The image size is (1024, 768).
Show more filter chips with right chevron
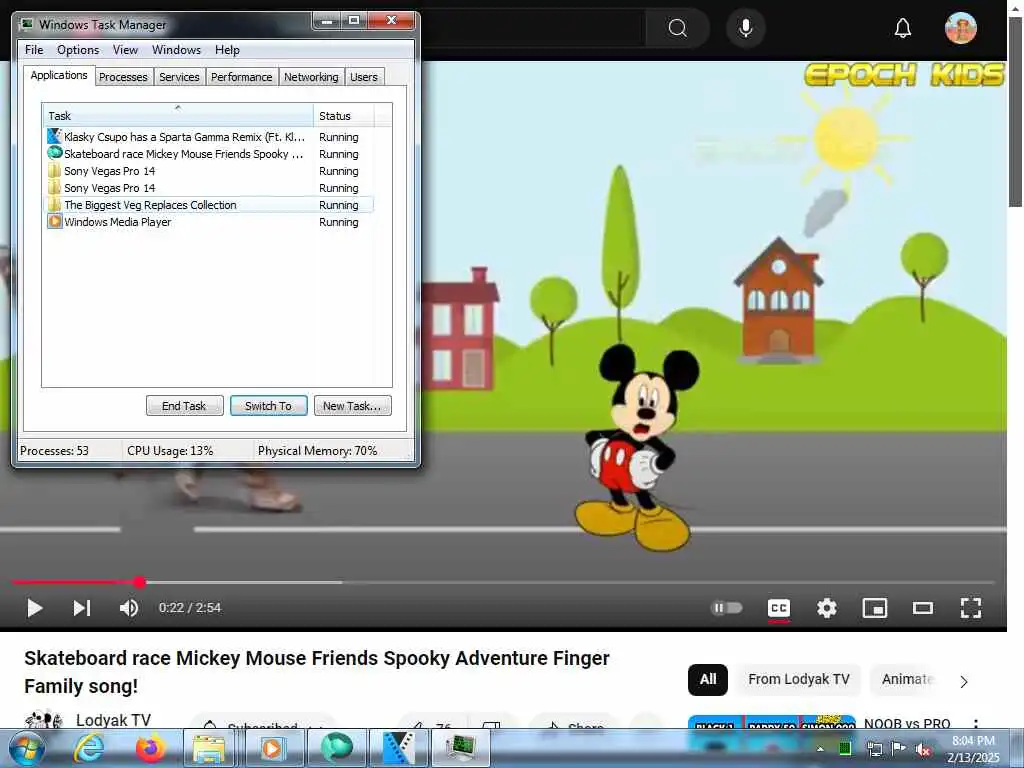pyautogui.click(x=964, y=681)
